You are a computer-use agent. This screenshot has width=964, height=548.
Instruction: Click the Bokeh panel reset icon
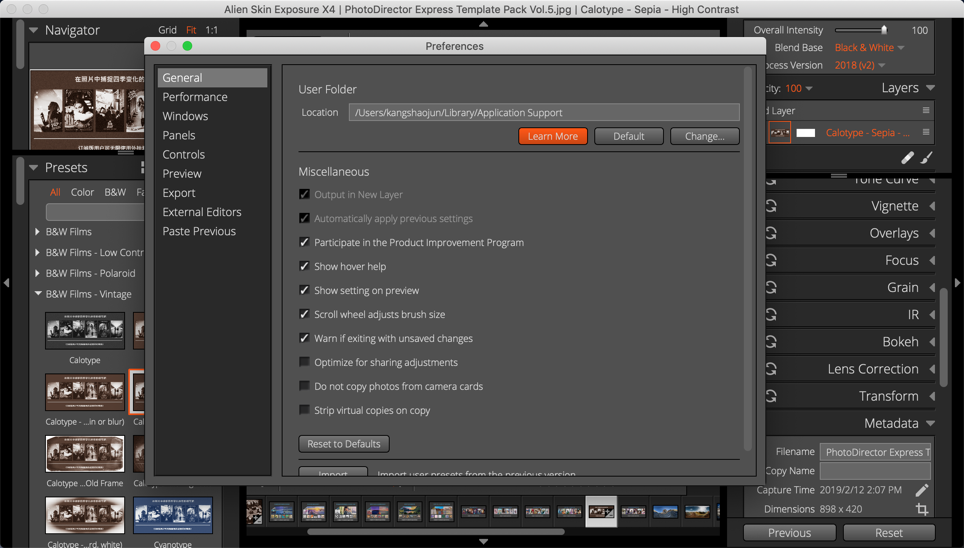(x=771, y=341)
